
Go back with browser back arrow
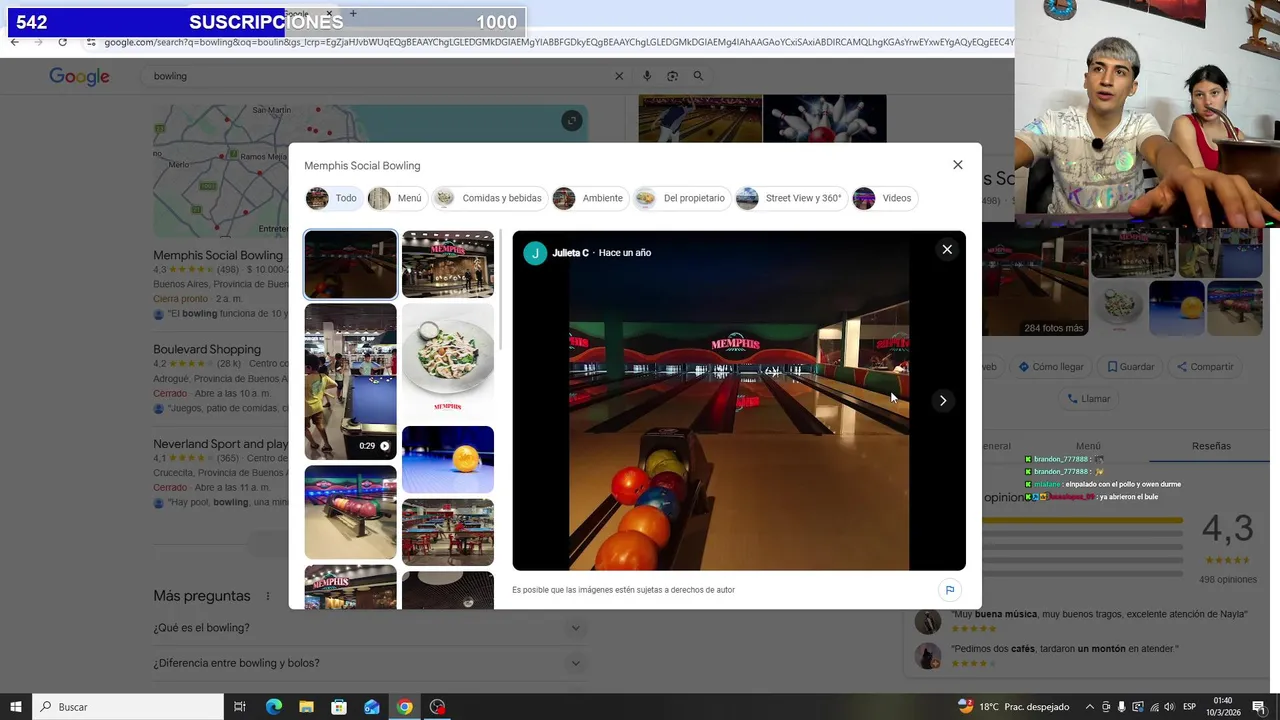click(14, 42)
